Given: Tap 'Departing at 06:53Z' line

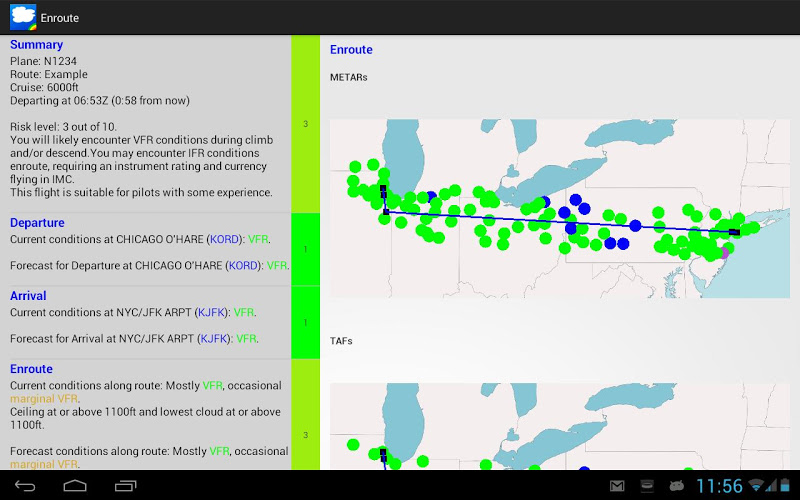Looking at the screenshot, I should pos(99,101).
